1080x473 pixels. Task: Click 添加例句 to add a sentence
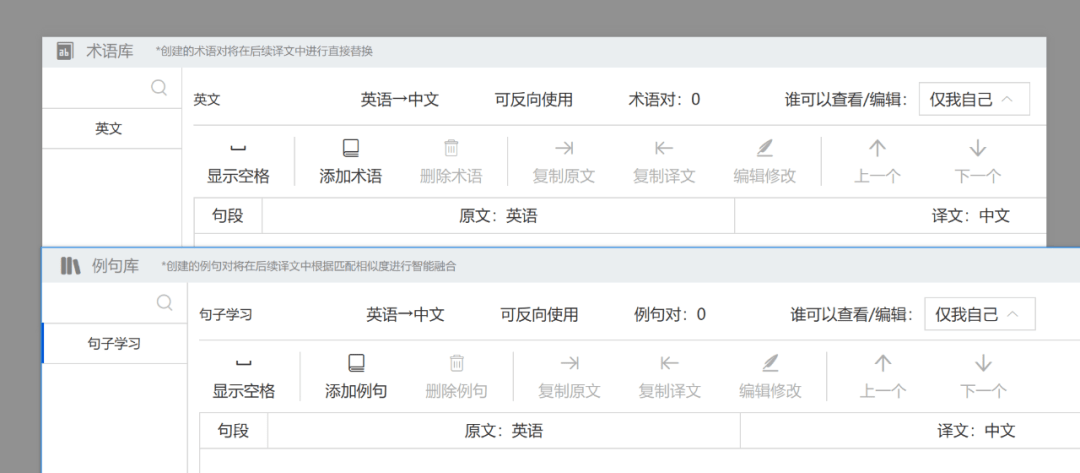click(356, 378)
